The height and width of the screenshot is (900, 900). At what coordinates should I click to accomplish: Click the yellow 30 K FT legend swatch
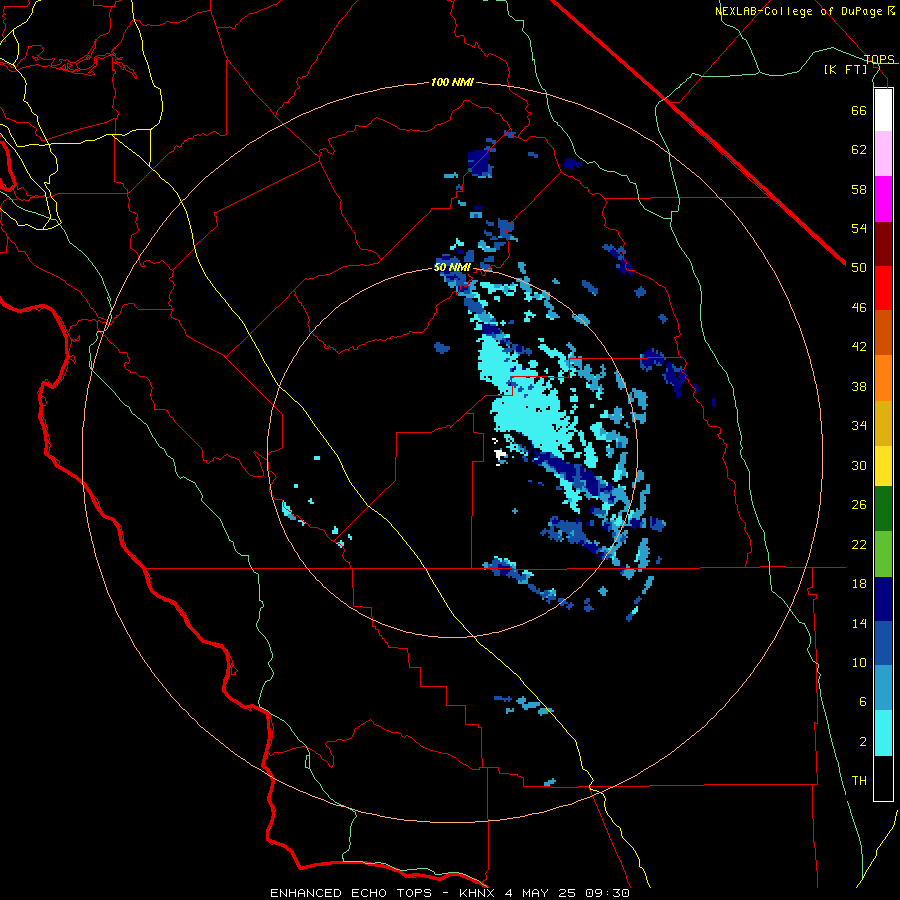click(x=883, y=466)
